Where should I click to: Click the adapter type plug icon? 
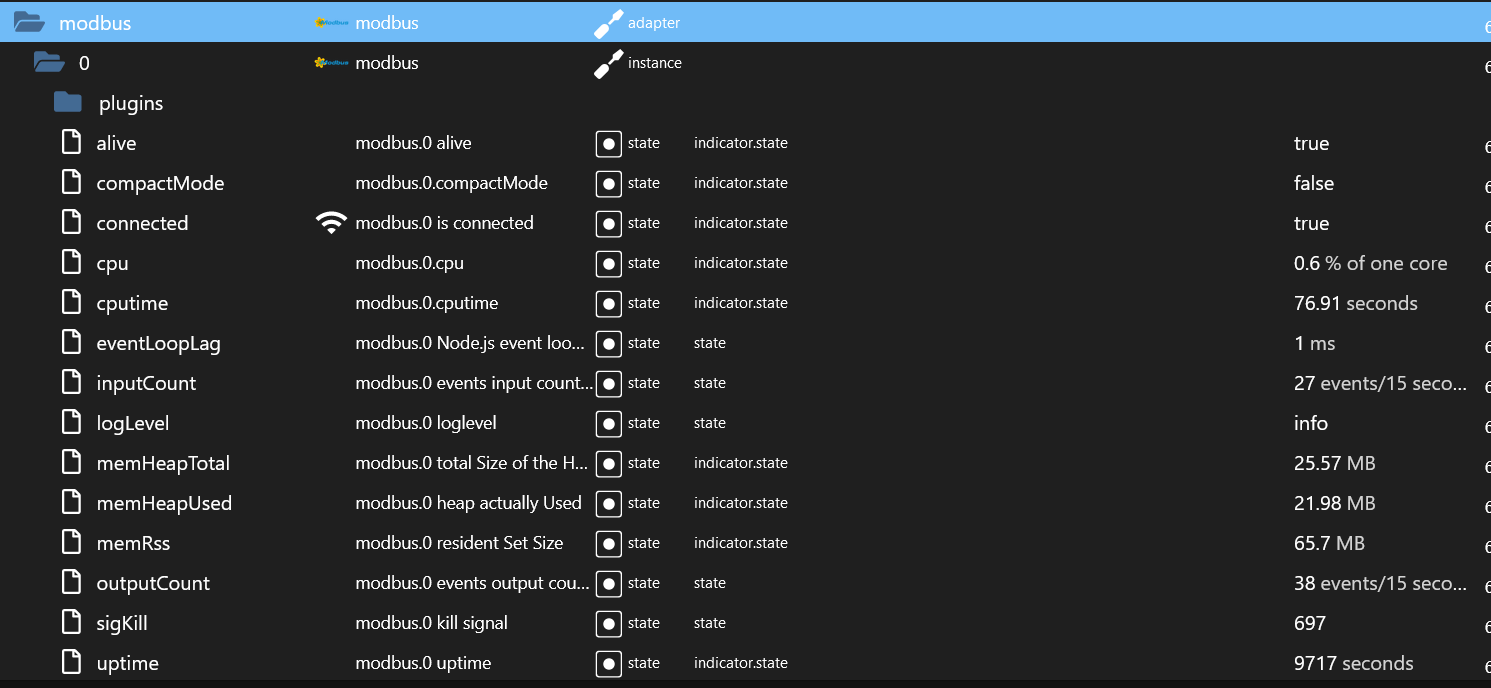608,23
